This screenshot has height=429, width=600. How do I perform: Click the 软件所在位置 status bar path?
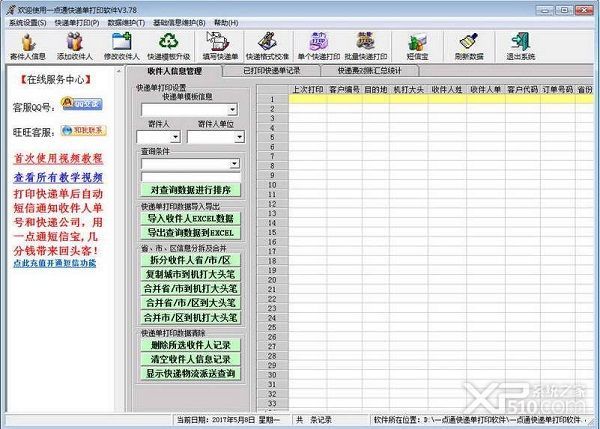point(478,420)
